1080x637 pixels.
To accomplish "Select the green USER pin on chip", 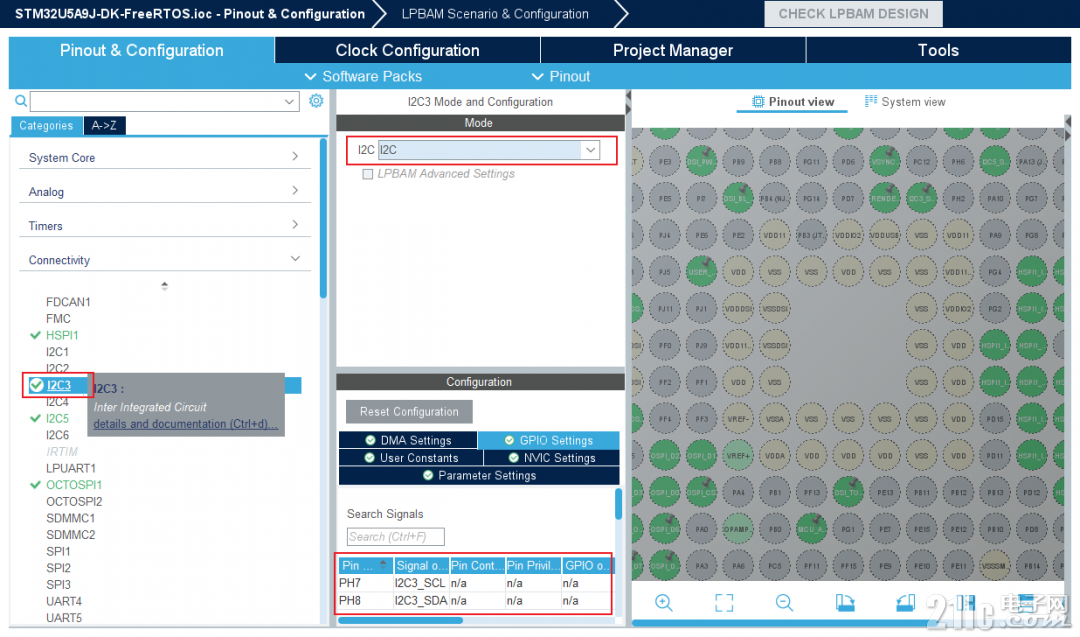I will [701, 271].
